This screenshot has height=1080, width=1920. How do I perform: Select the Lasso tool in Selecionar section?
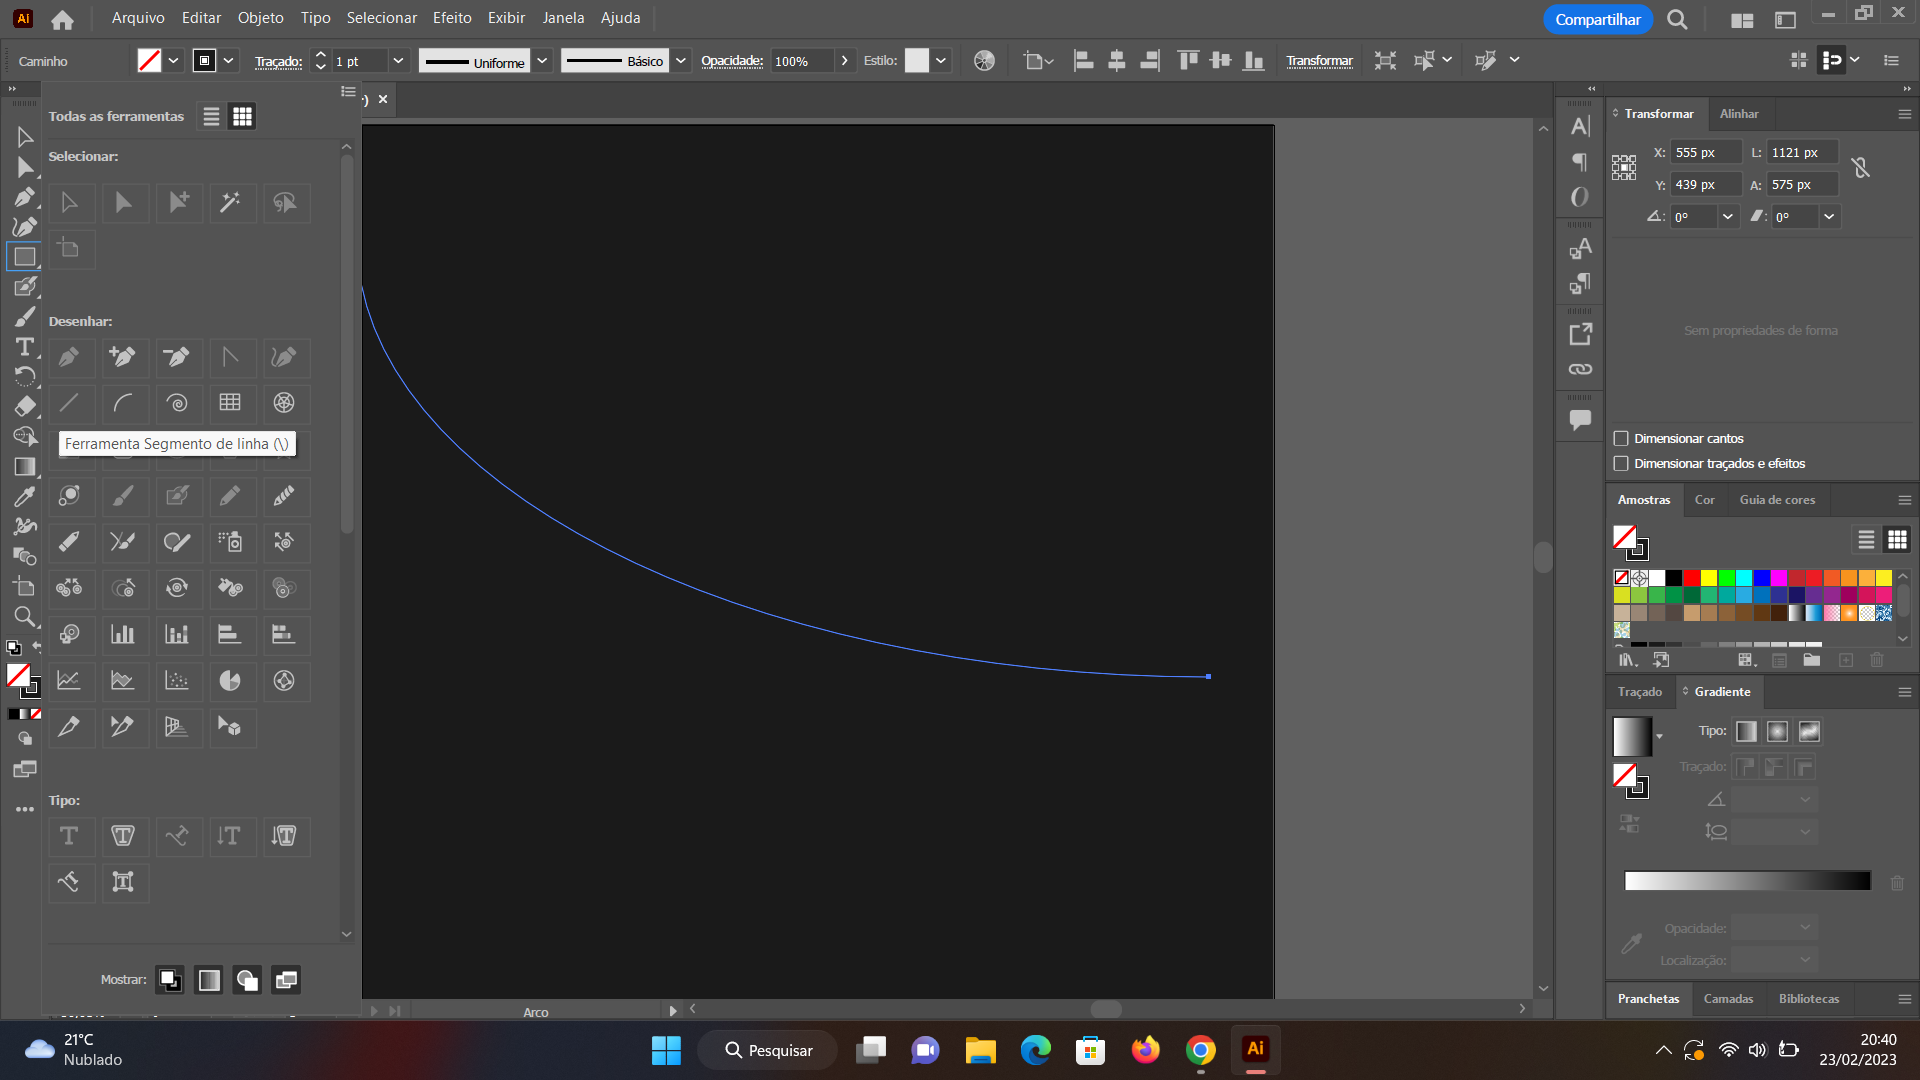pos(284,203)
